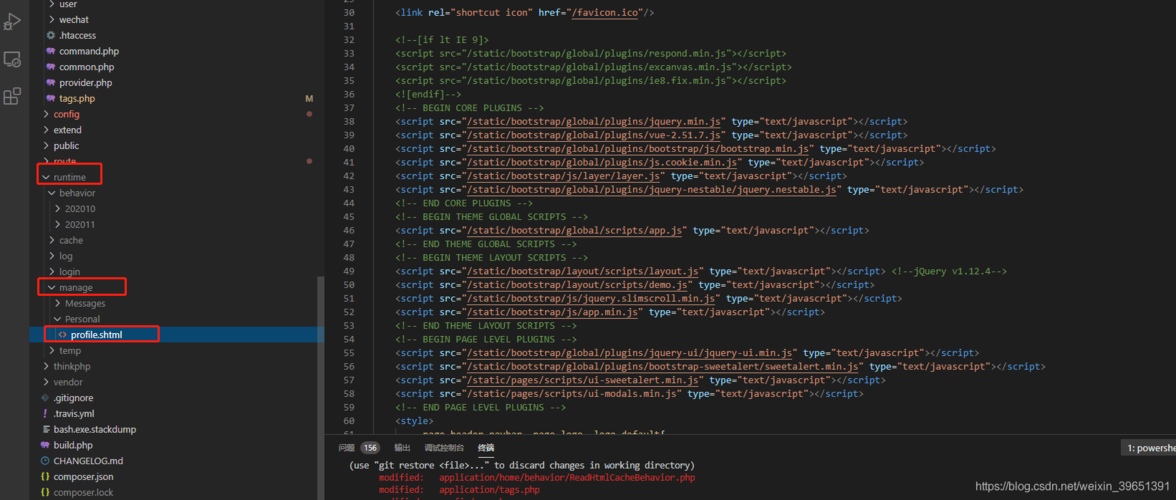Click the PHP icon beside build.php
The width and height of the screenshot is (1176, 500).
[x=45, y=445]
